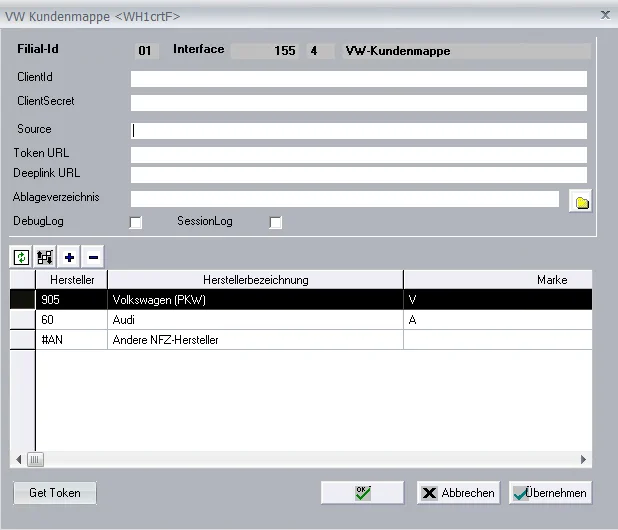
Task: Click the row selector of the Audi row
Action: click(x=22, y=320)
